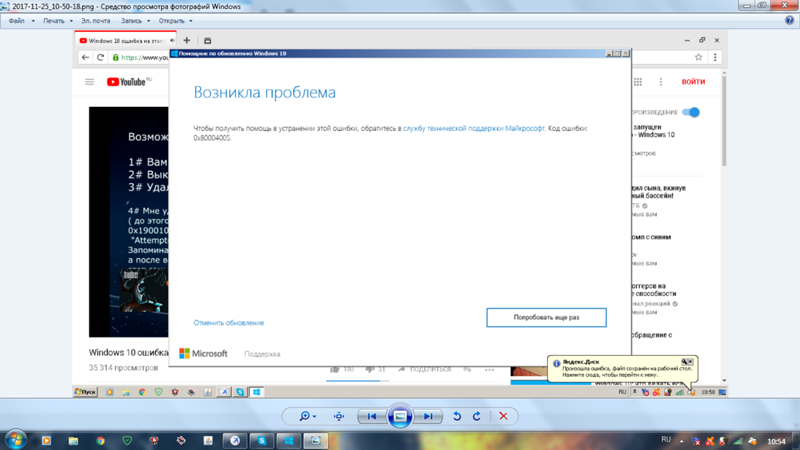The height and width of the screenshot is (450, 800).
Task: Click the blue help question mark icon
Action: point(790,20)
